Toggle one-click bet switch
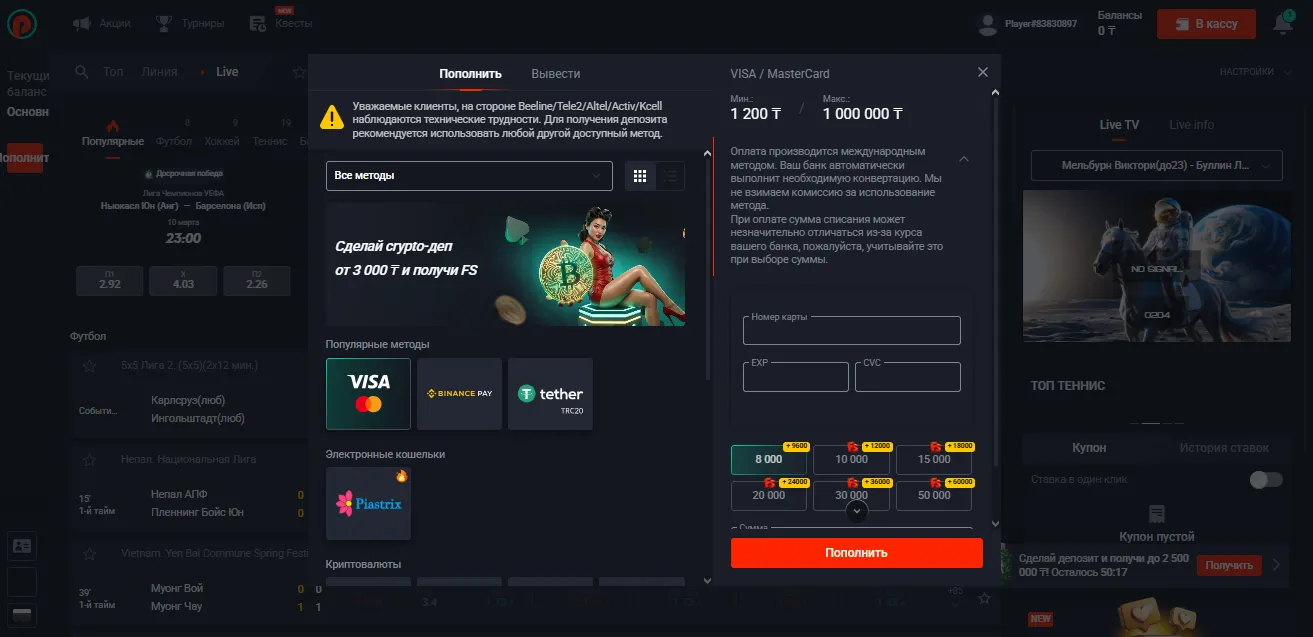Screen dimensions: 1313x637 click(x=1266, y=480)
